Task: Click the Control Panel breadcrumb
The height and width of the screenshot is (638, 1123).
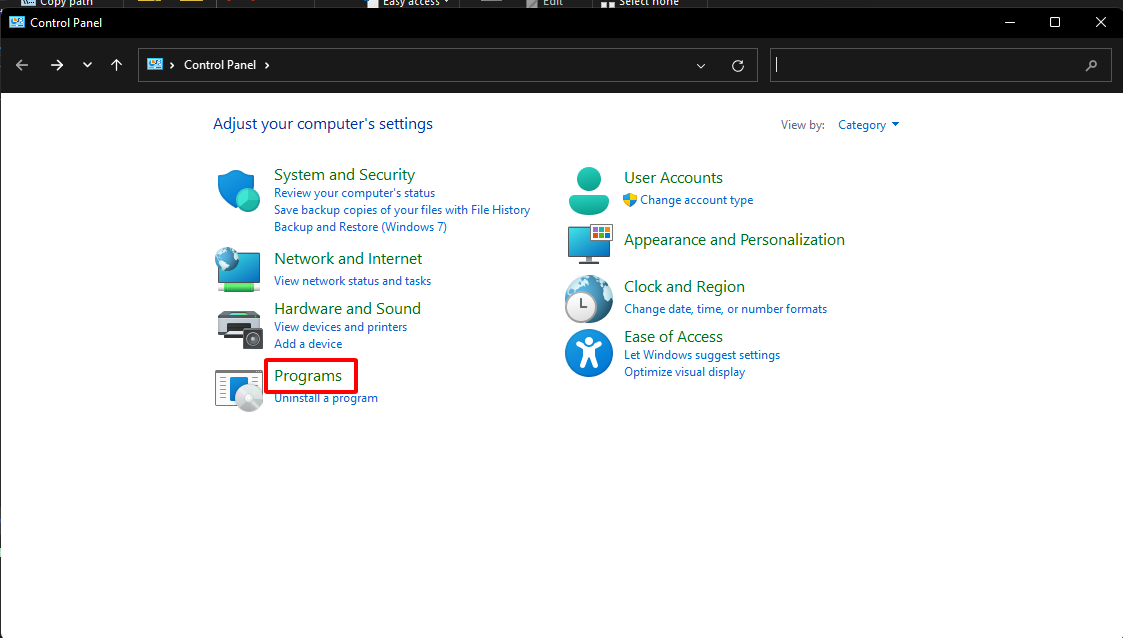Action: tap(220, 64)
